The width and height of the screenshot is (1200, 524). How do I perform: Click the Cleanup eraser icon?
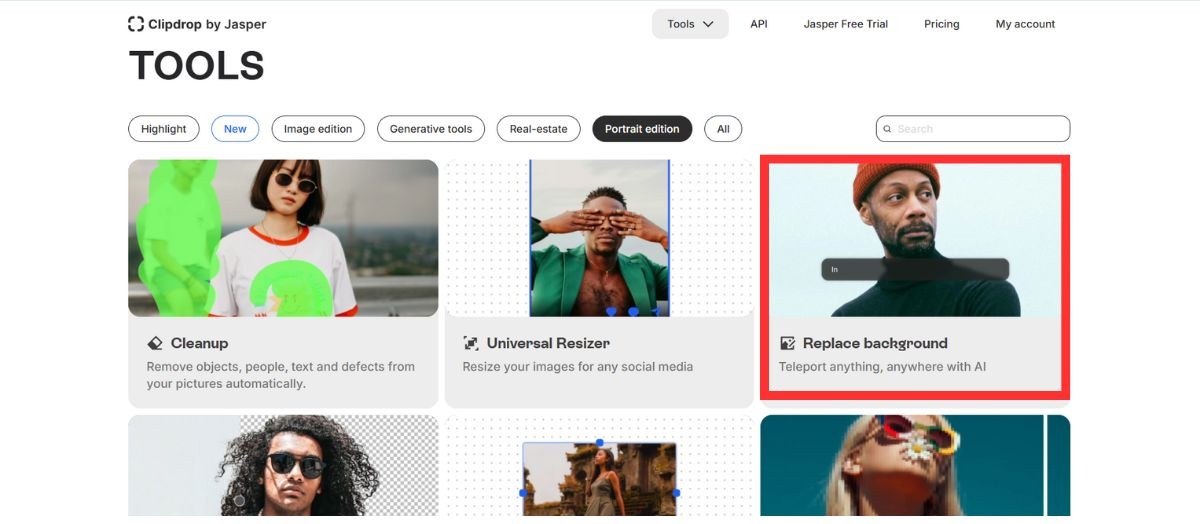155,343
